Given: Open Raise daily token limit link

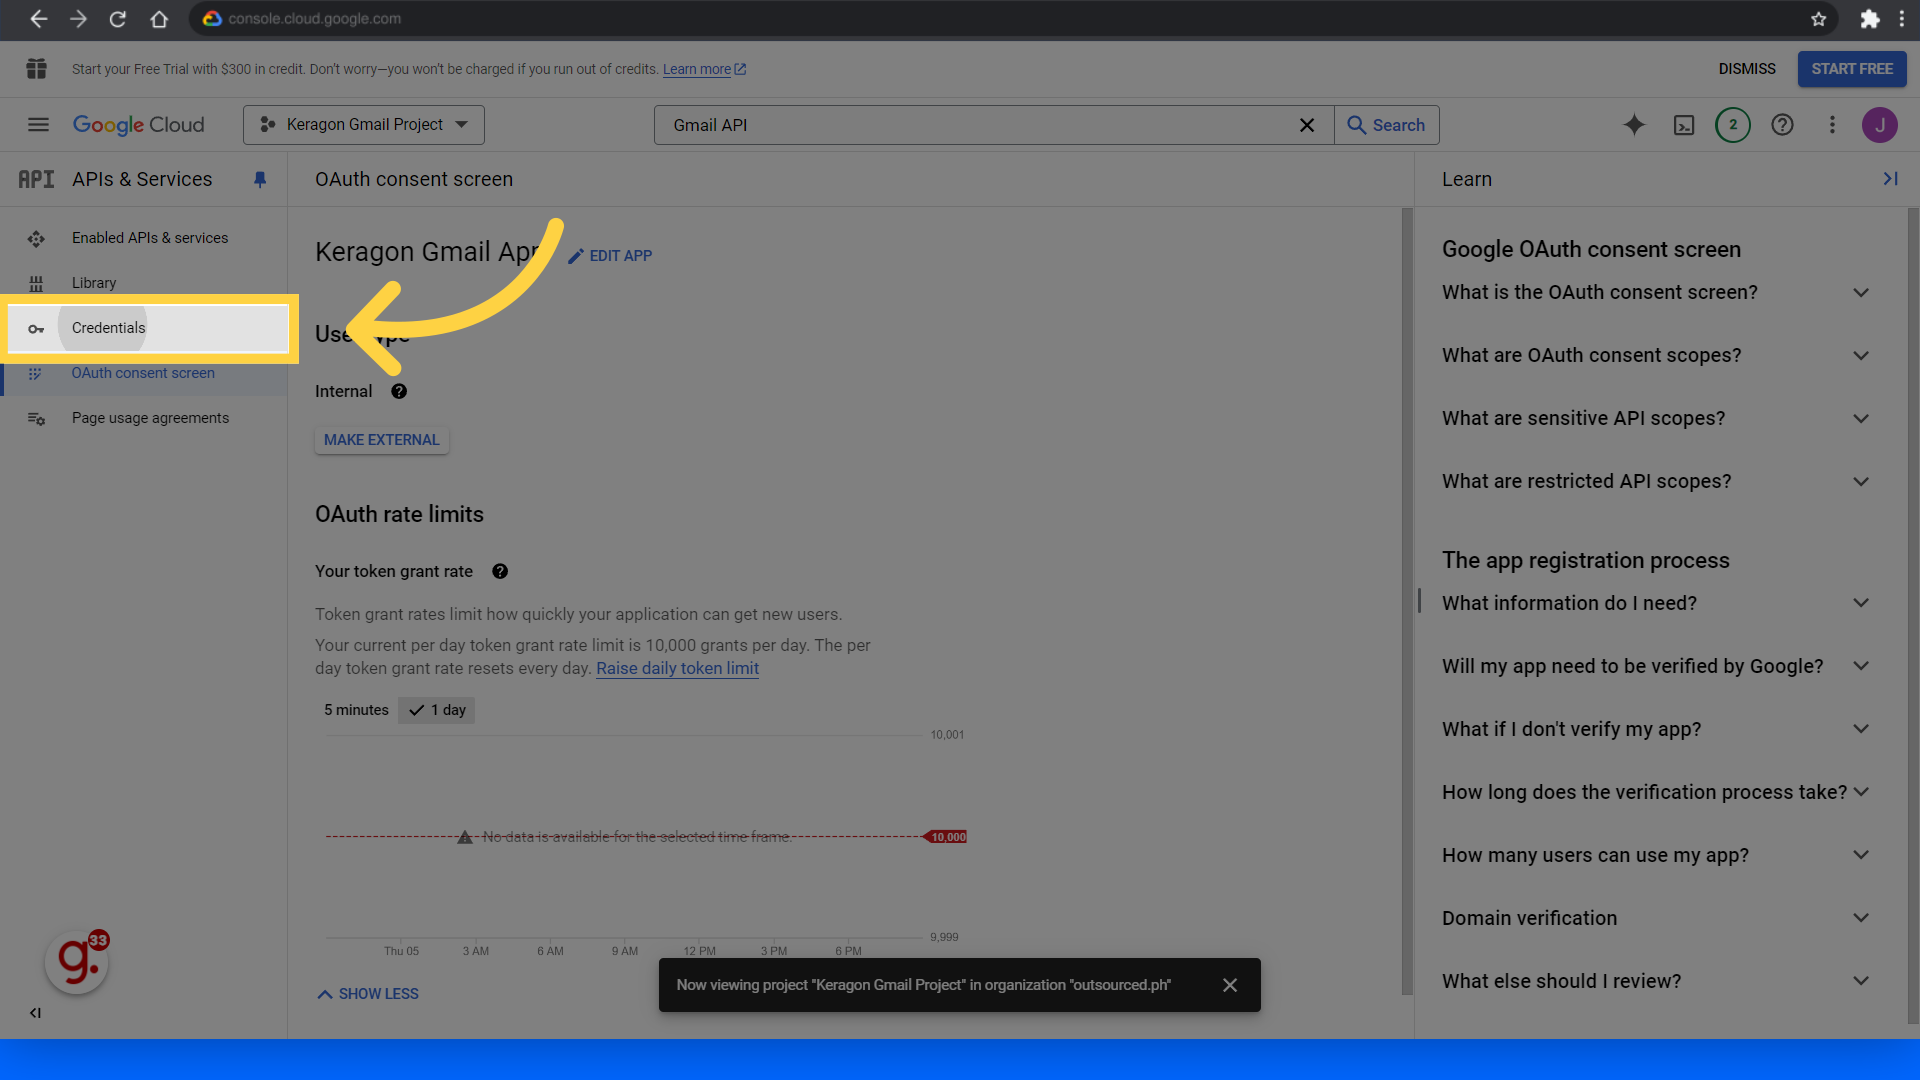Looking at the screenshot, I should [677, 669].
